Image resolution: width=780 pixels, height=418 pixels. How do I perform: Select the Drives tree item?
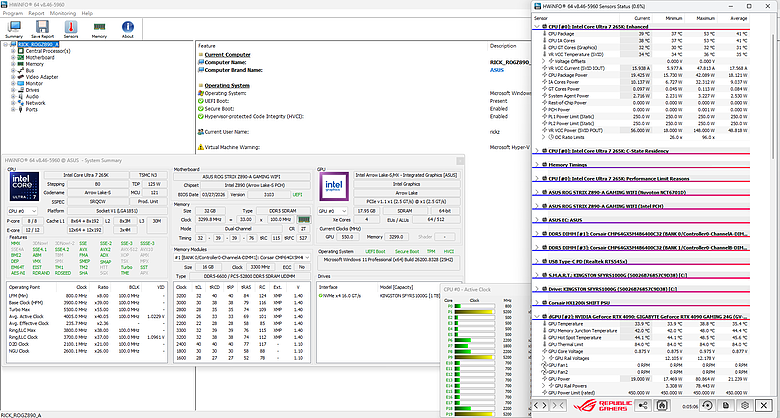pos(32,90)
